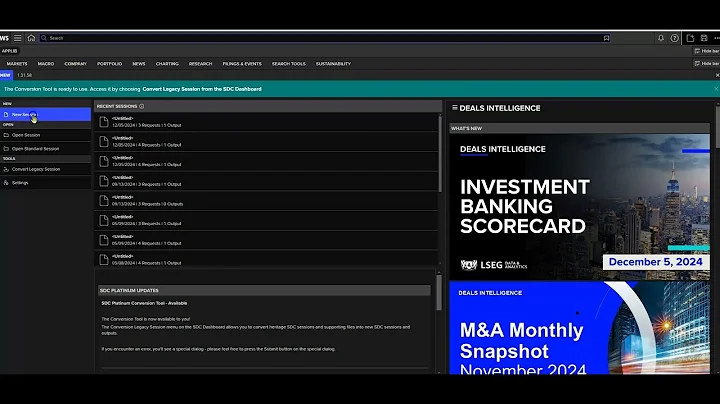Choose Convert Legacy Session under Tools

pos(45,169)
